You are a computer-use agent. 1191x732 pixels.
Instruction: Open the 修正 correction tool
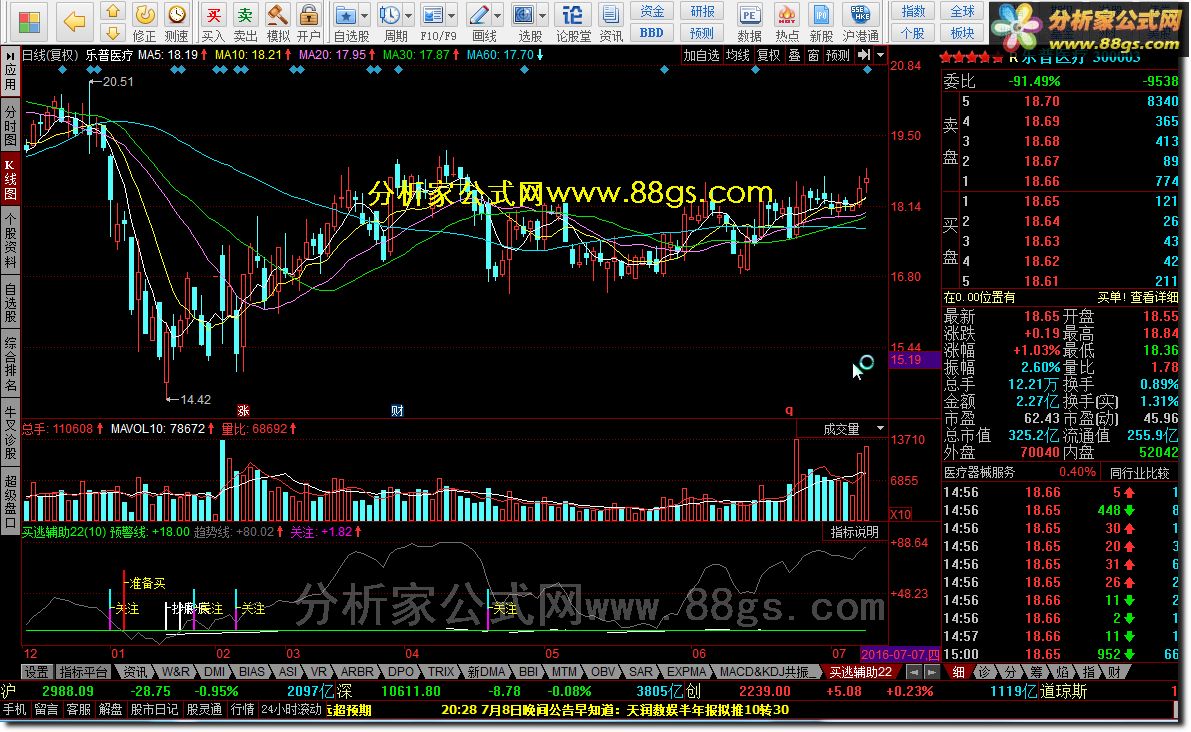pos(144,22)
